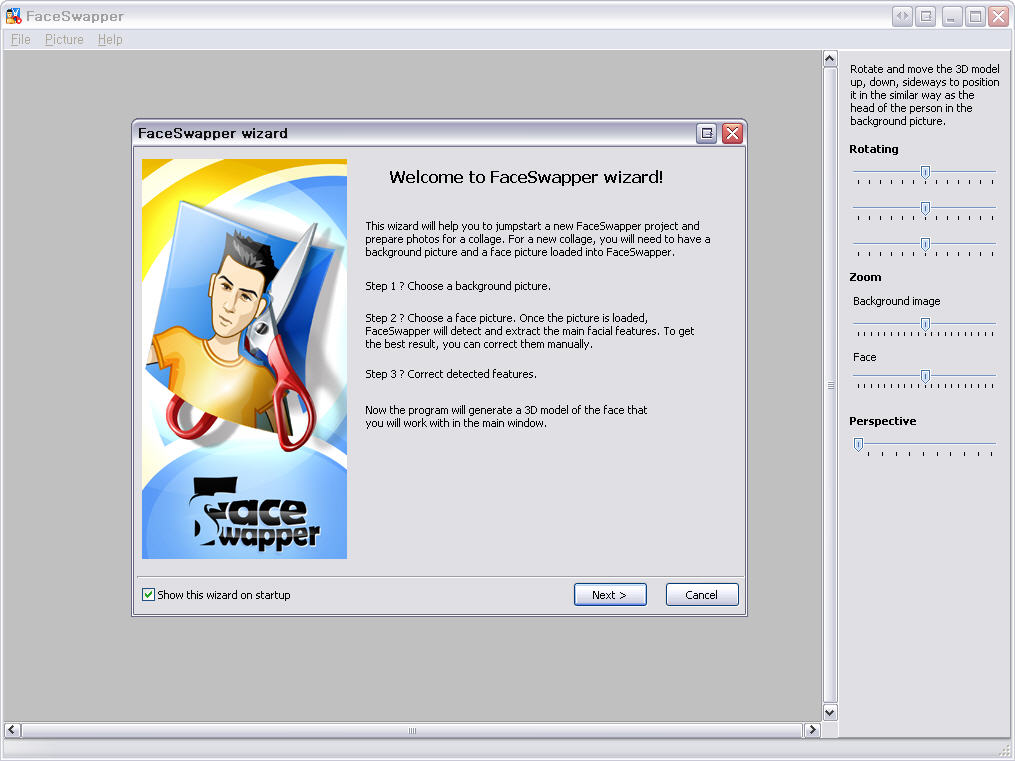The width and height of the screenshot is (1015, 761).
Task: Cancel the FaceSwapper wizard
Action: (x=702, y=595)
